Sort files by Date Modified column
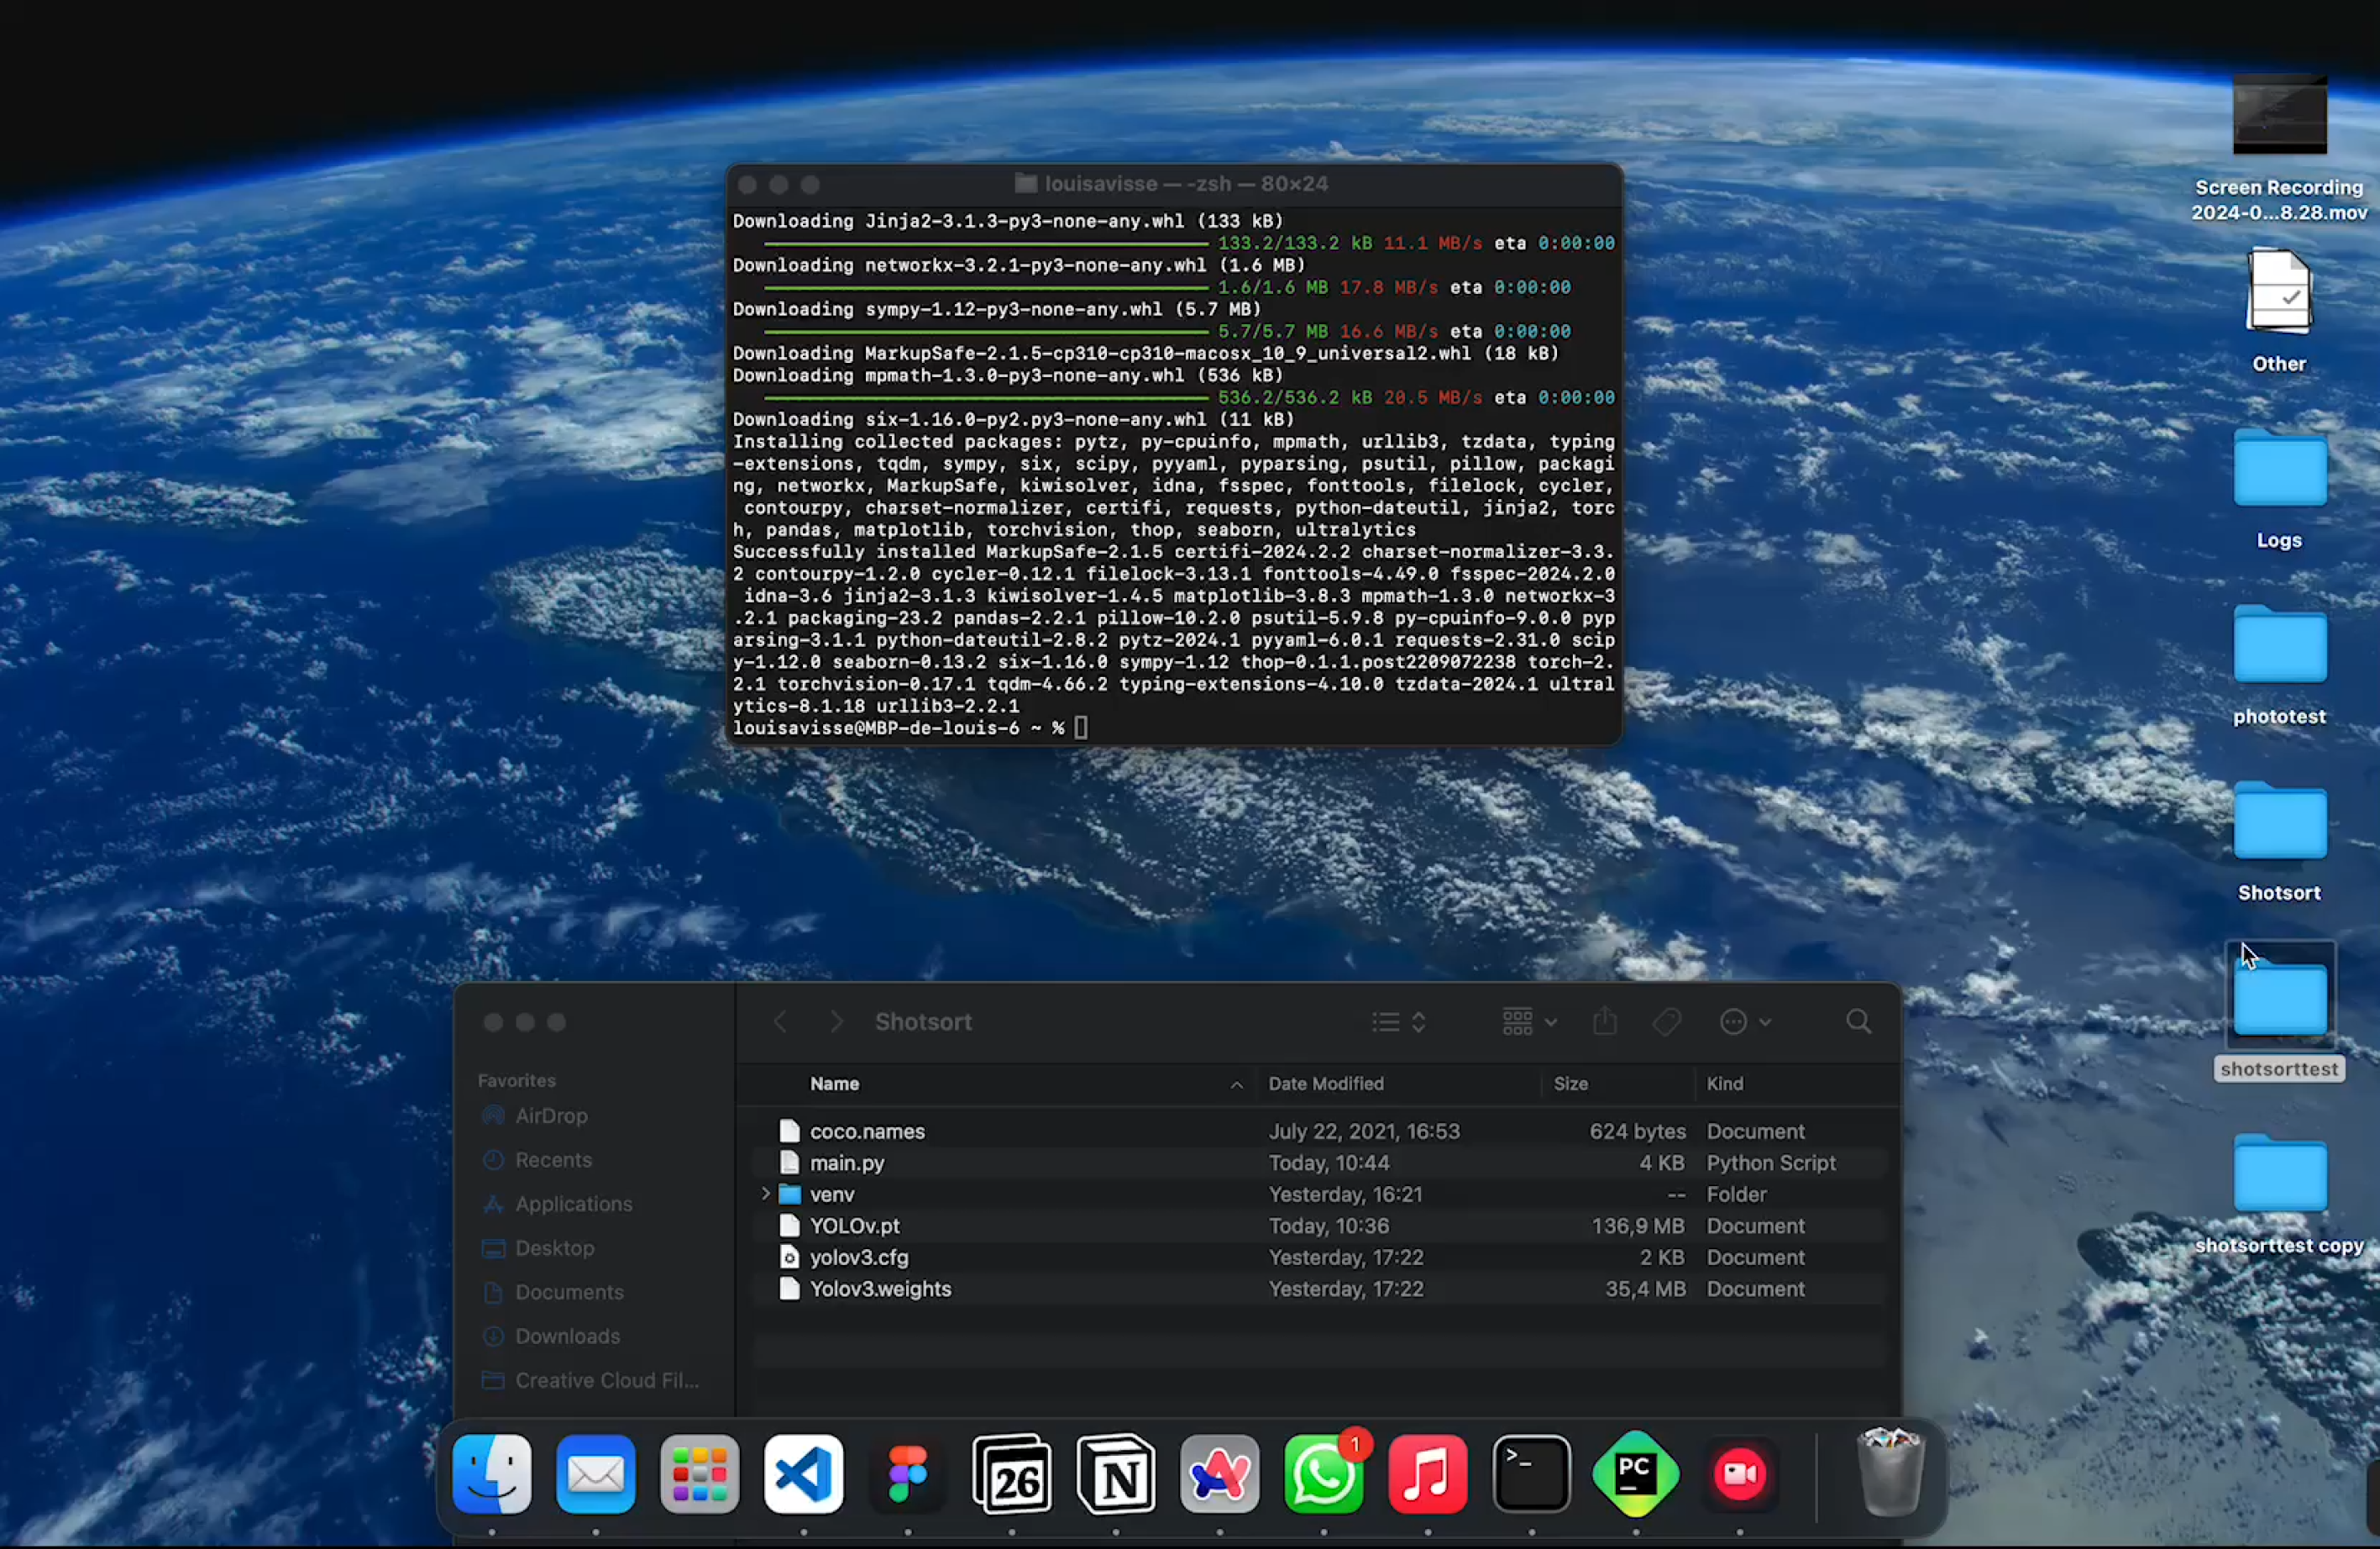This screenshot has width=2380, height=1549. pyautogui.click(x=1326, y=1084)
